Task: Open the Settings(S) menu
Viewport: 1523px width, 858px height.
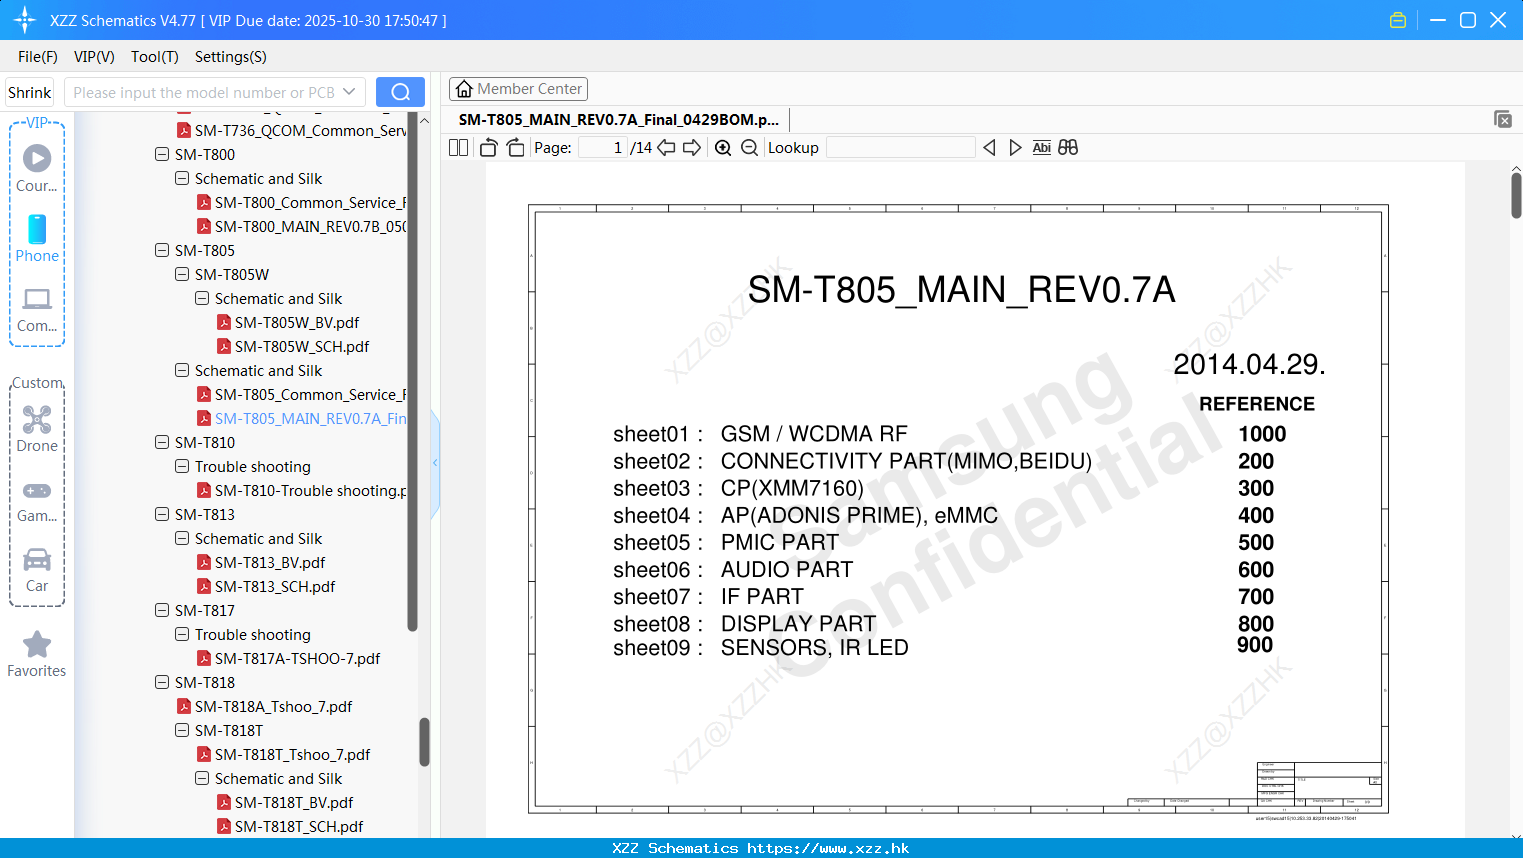Action: [x=231, y=57]
